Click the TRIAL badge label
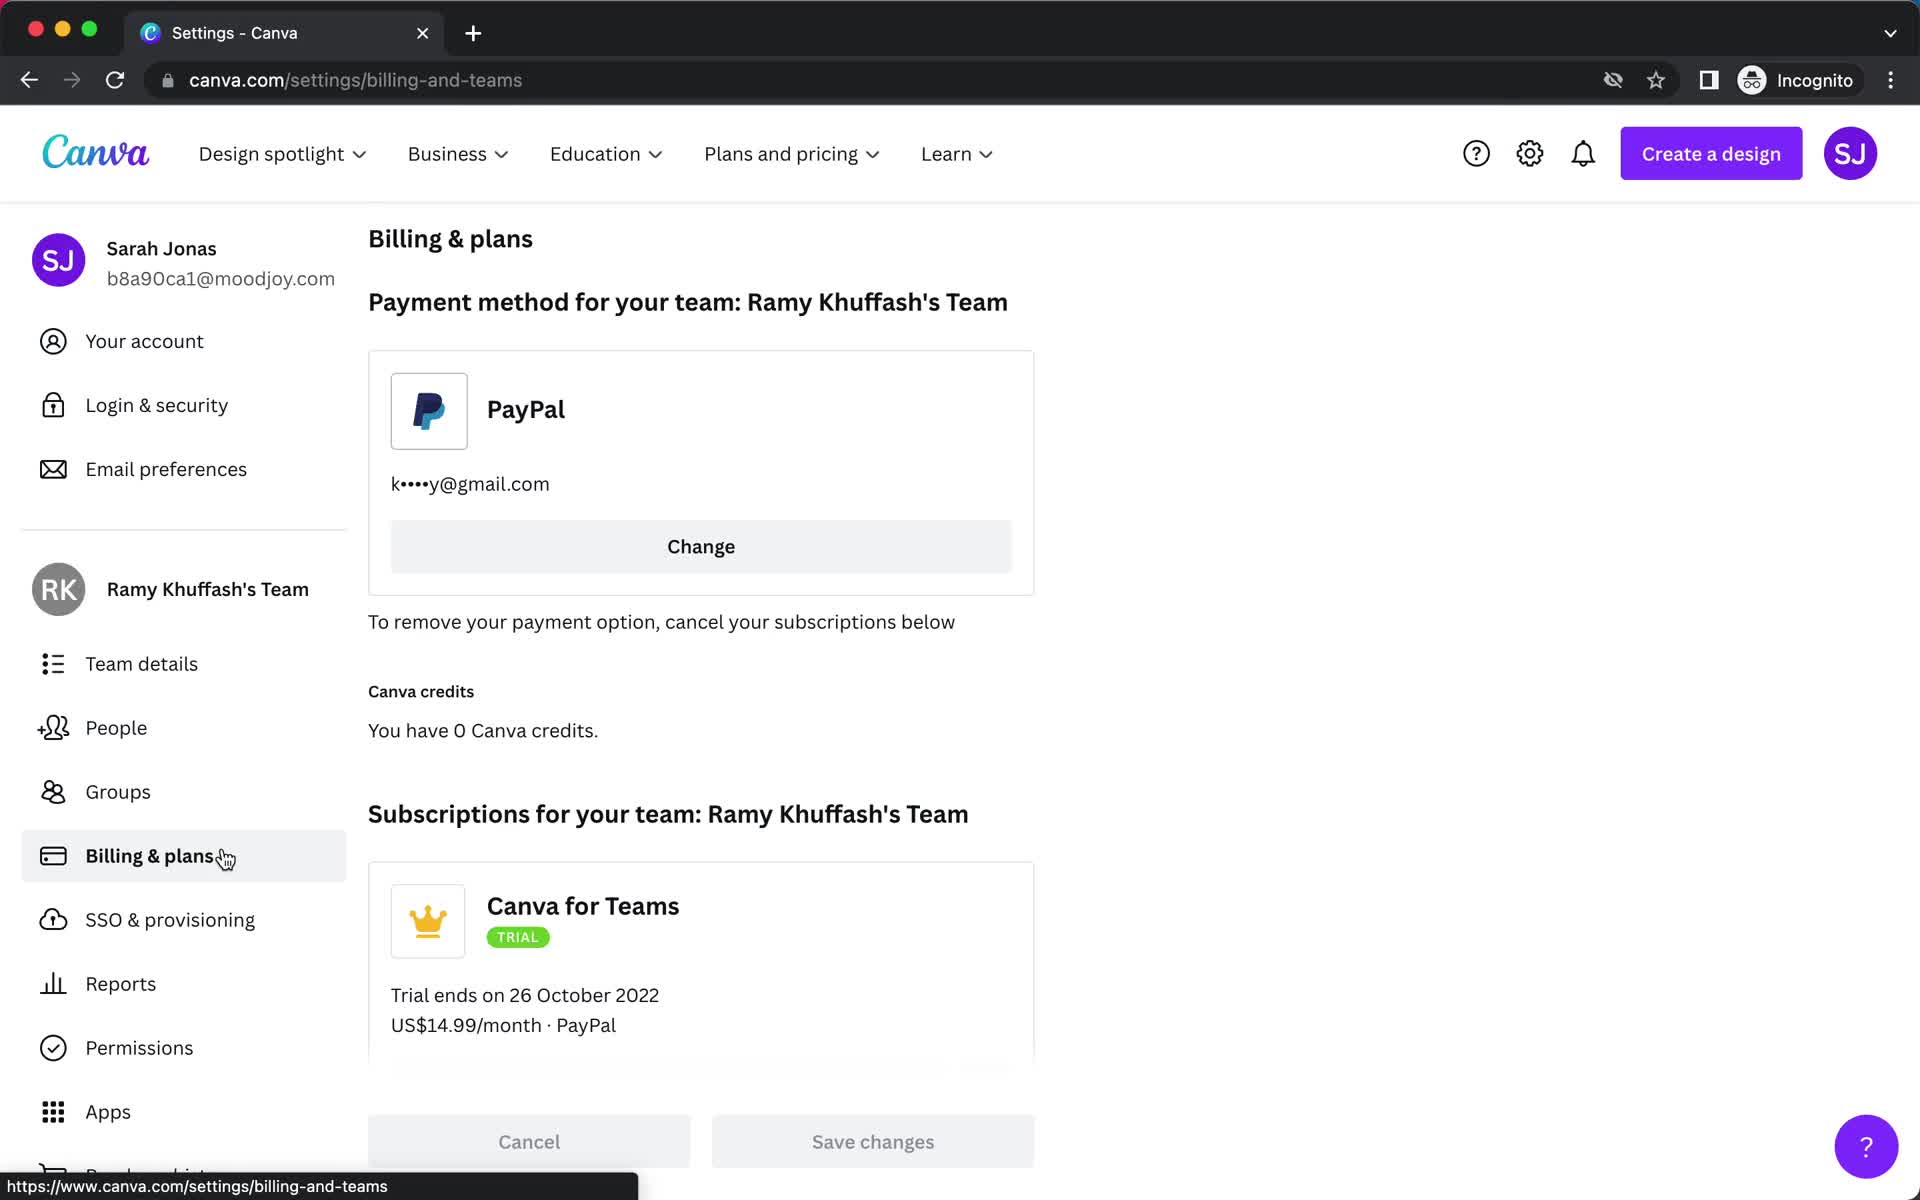 (518, 937)
